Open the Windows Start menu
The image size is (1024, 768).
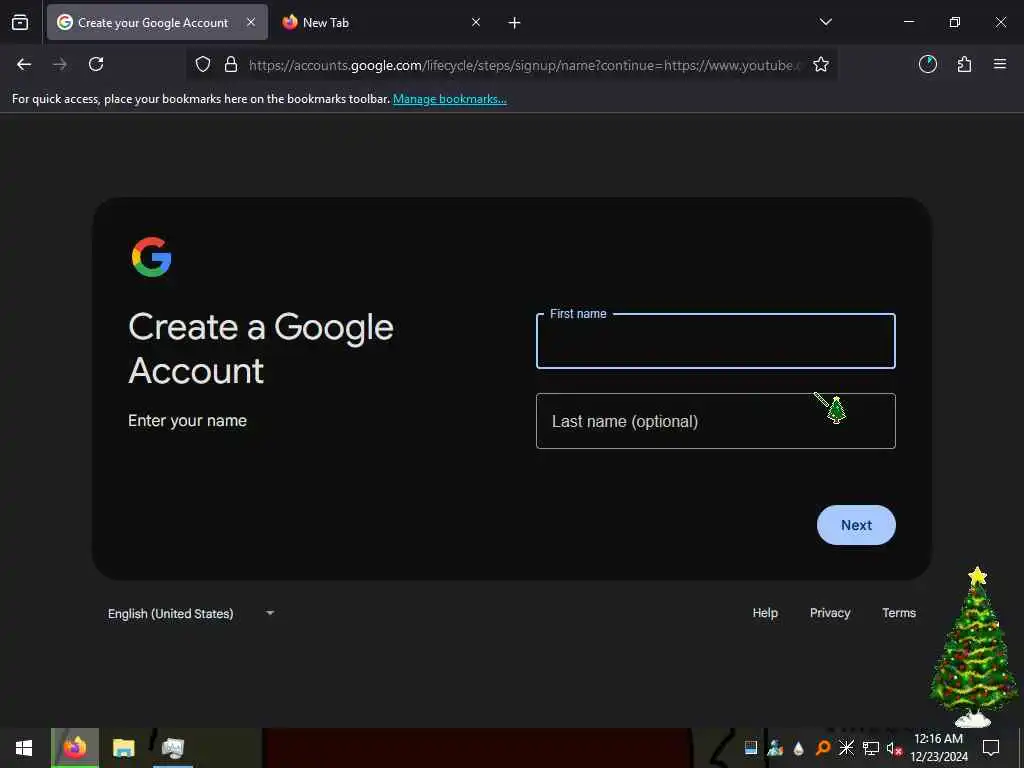tap(24, 748)
